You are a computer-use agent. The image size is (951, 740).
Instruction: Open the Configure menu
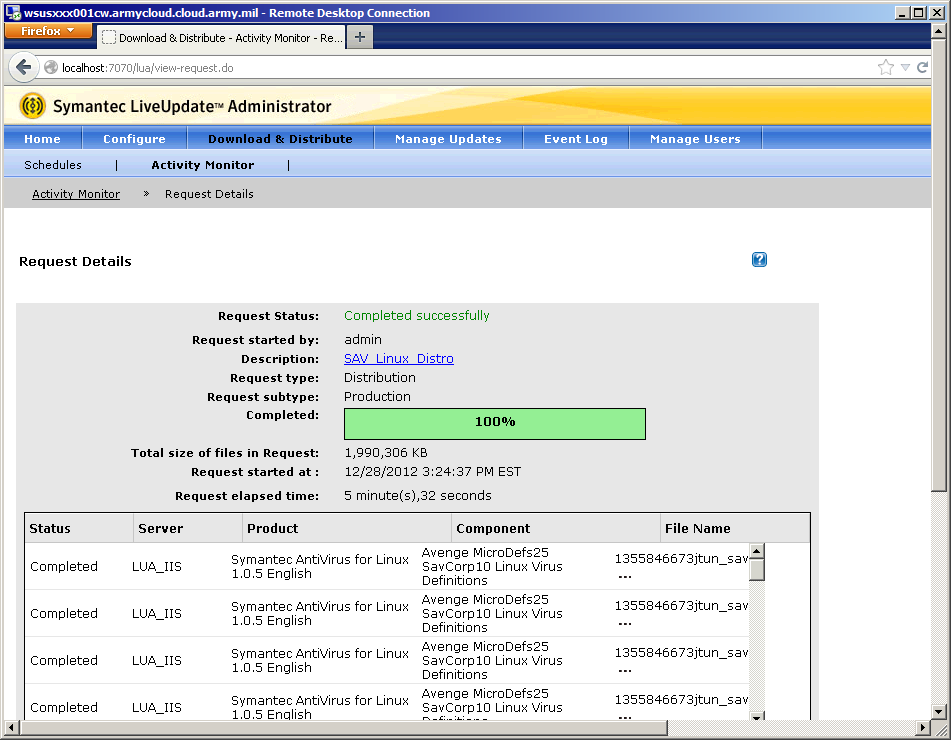click(x=134, y=139)
